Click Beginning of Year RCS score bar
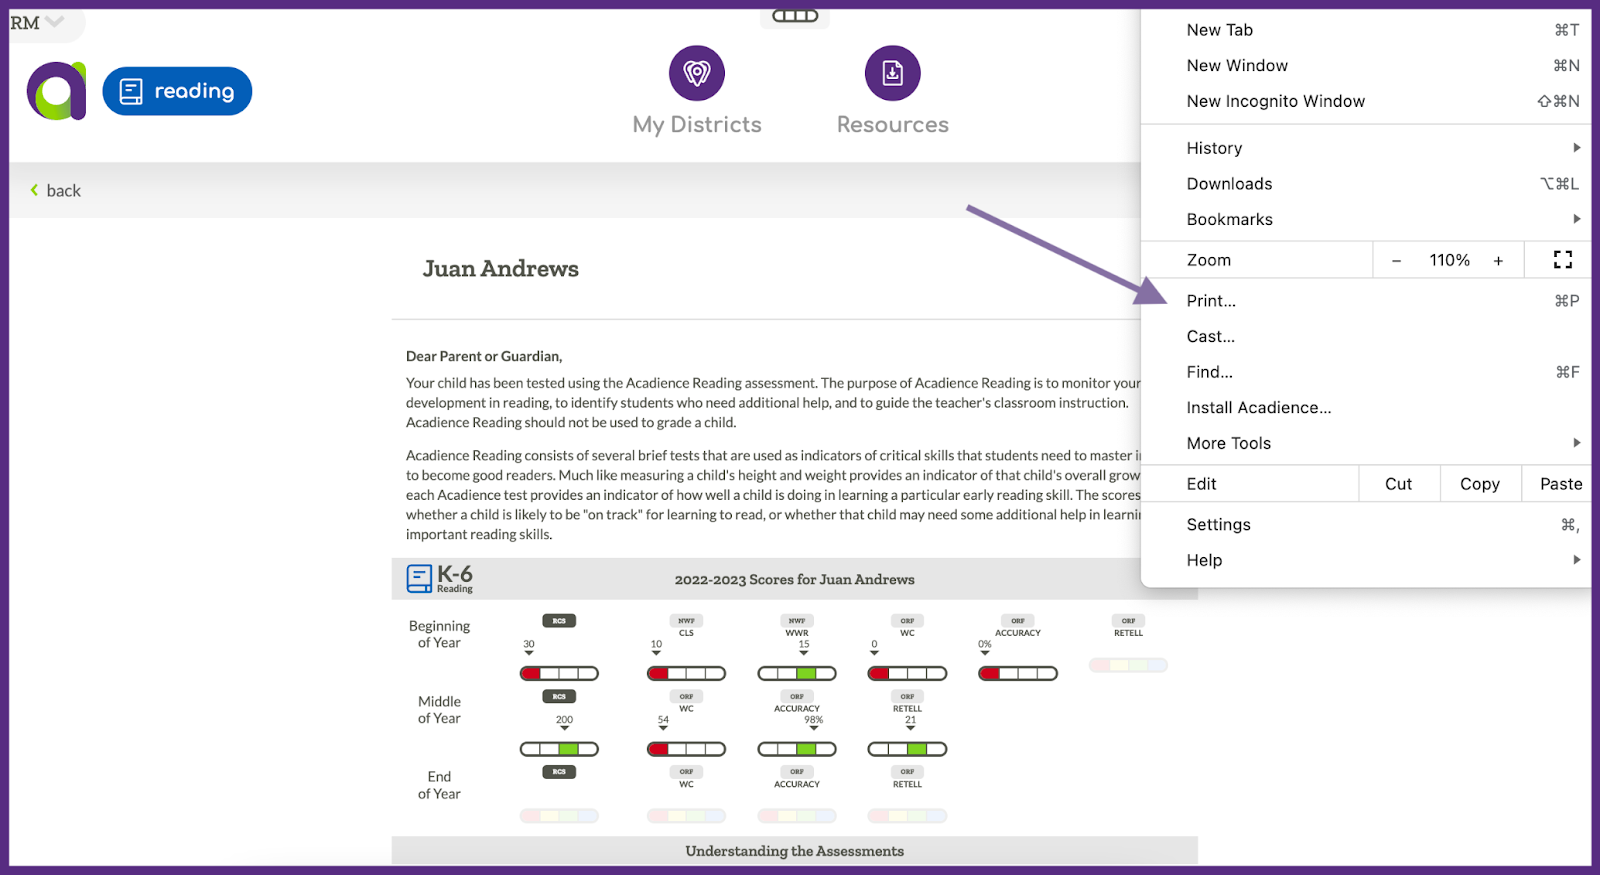 (559, 674)
